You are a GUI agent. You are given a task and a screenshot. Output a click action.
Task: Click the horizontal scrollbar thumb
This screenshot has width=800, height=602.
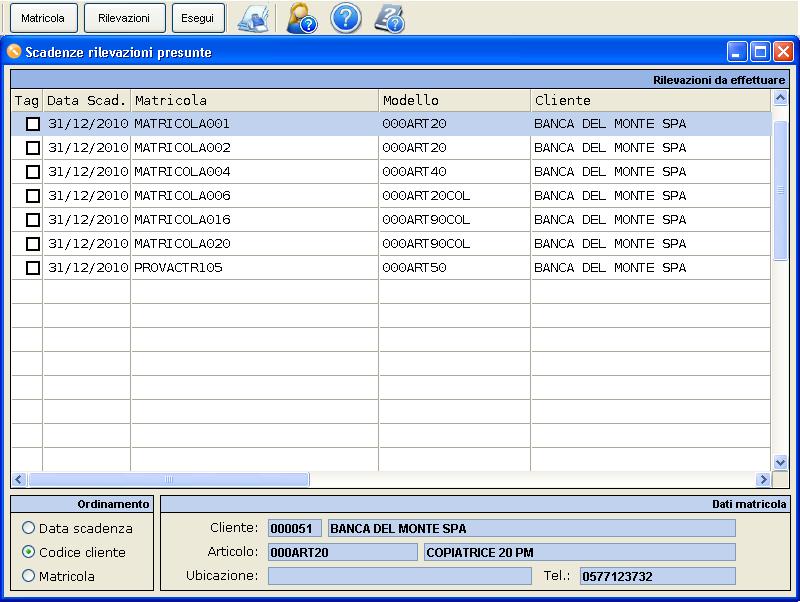[x=169, y=480]
